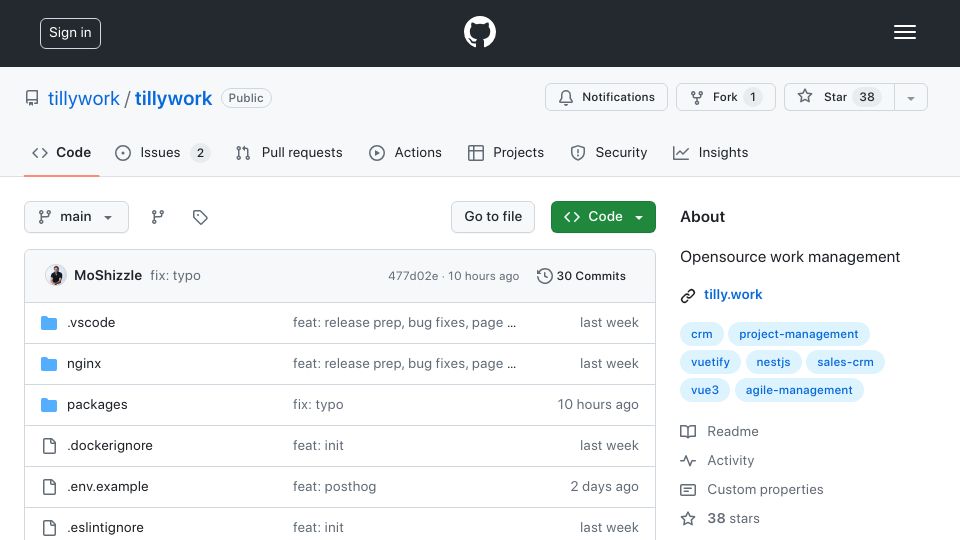The height and width of the screenshot is (540, 960).
Task: Open the .vscode folder
Action: point(91,323)
